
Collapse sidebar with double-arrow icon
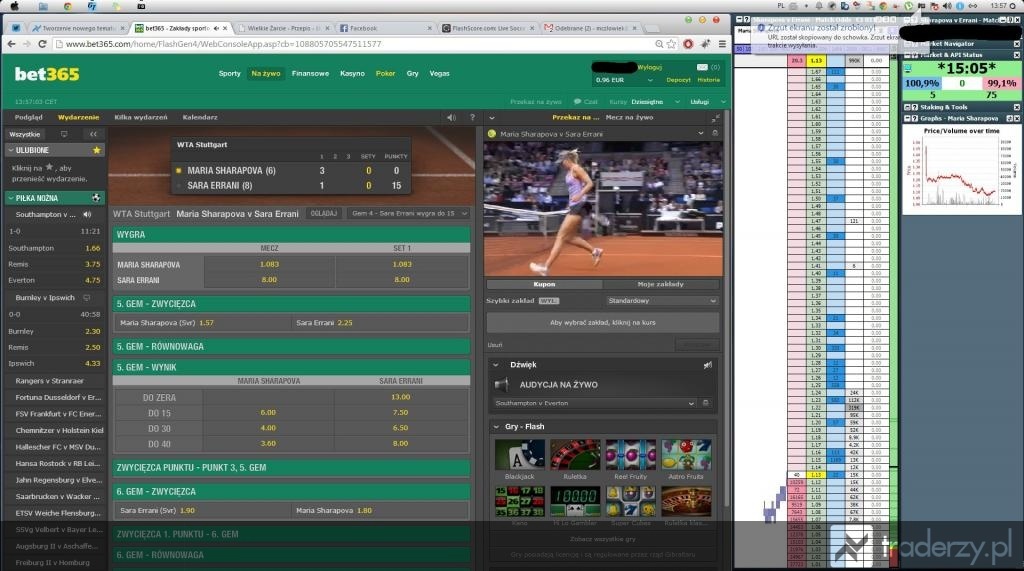pos(93,134)
